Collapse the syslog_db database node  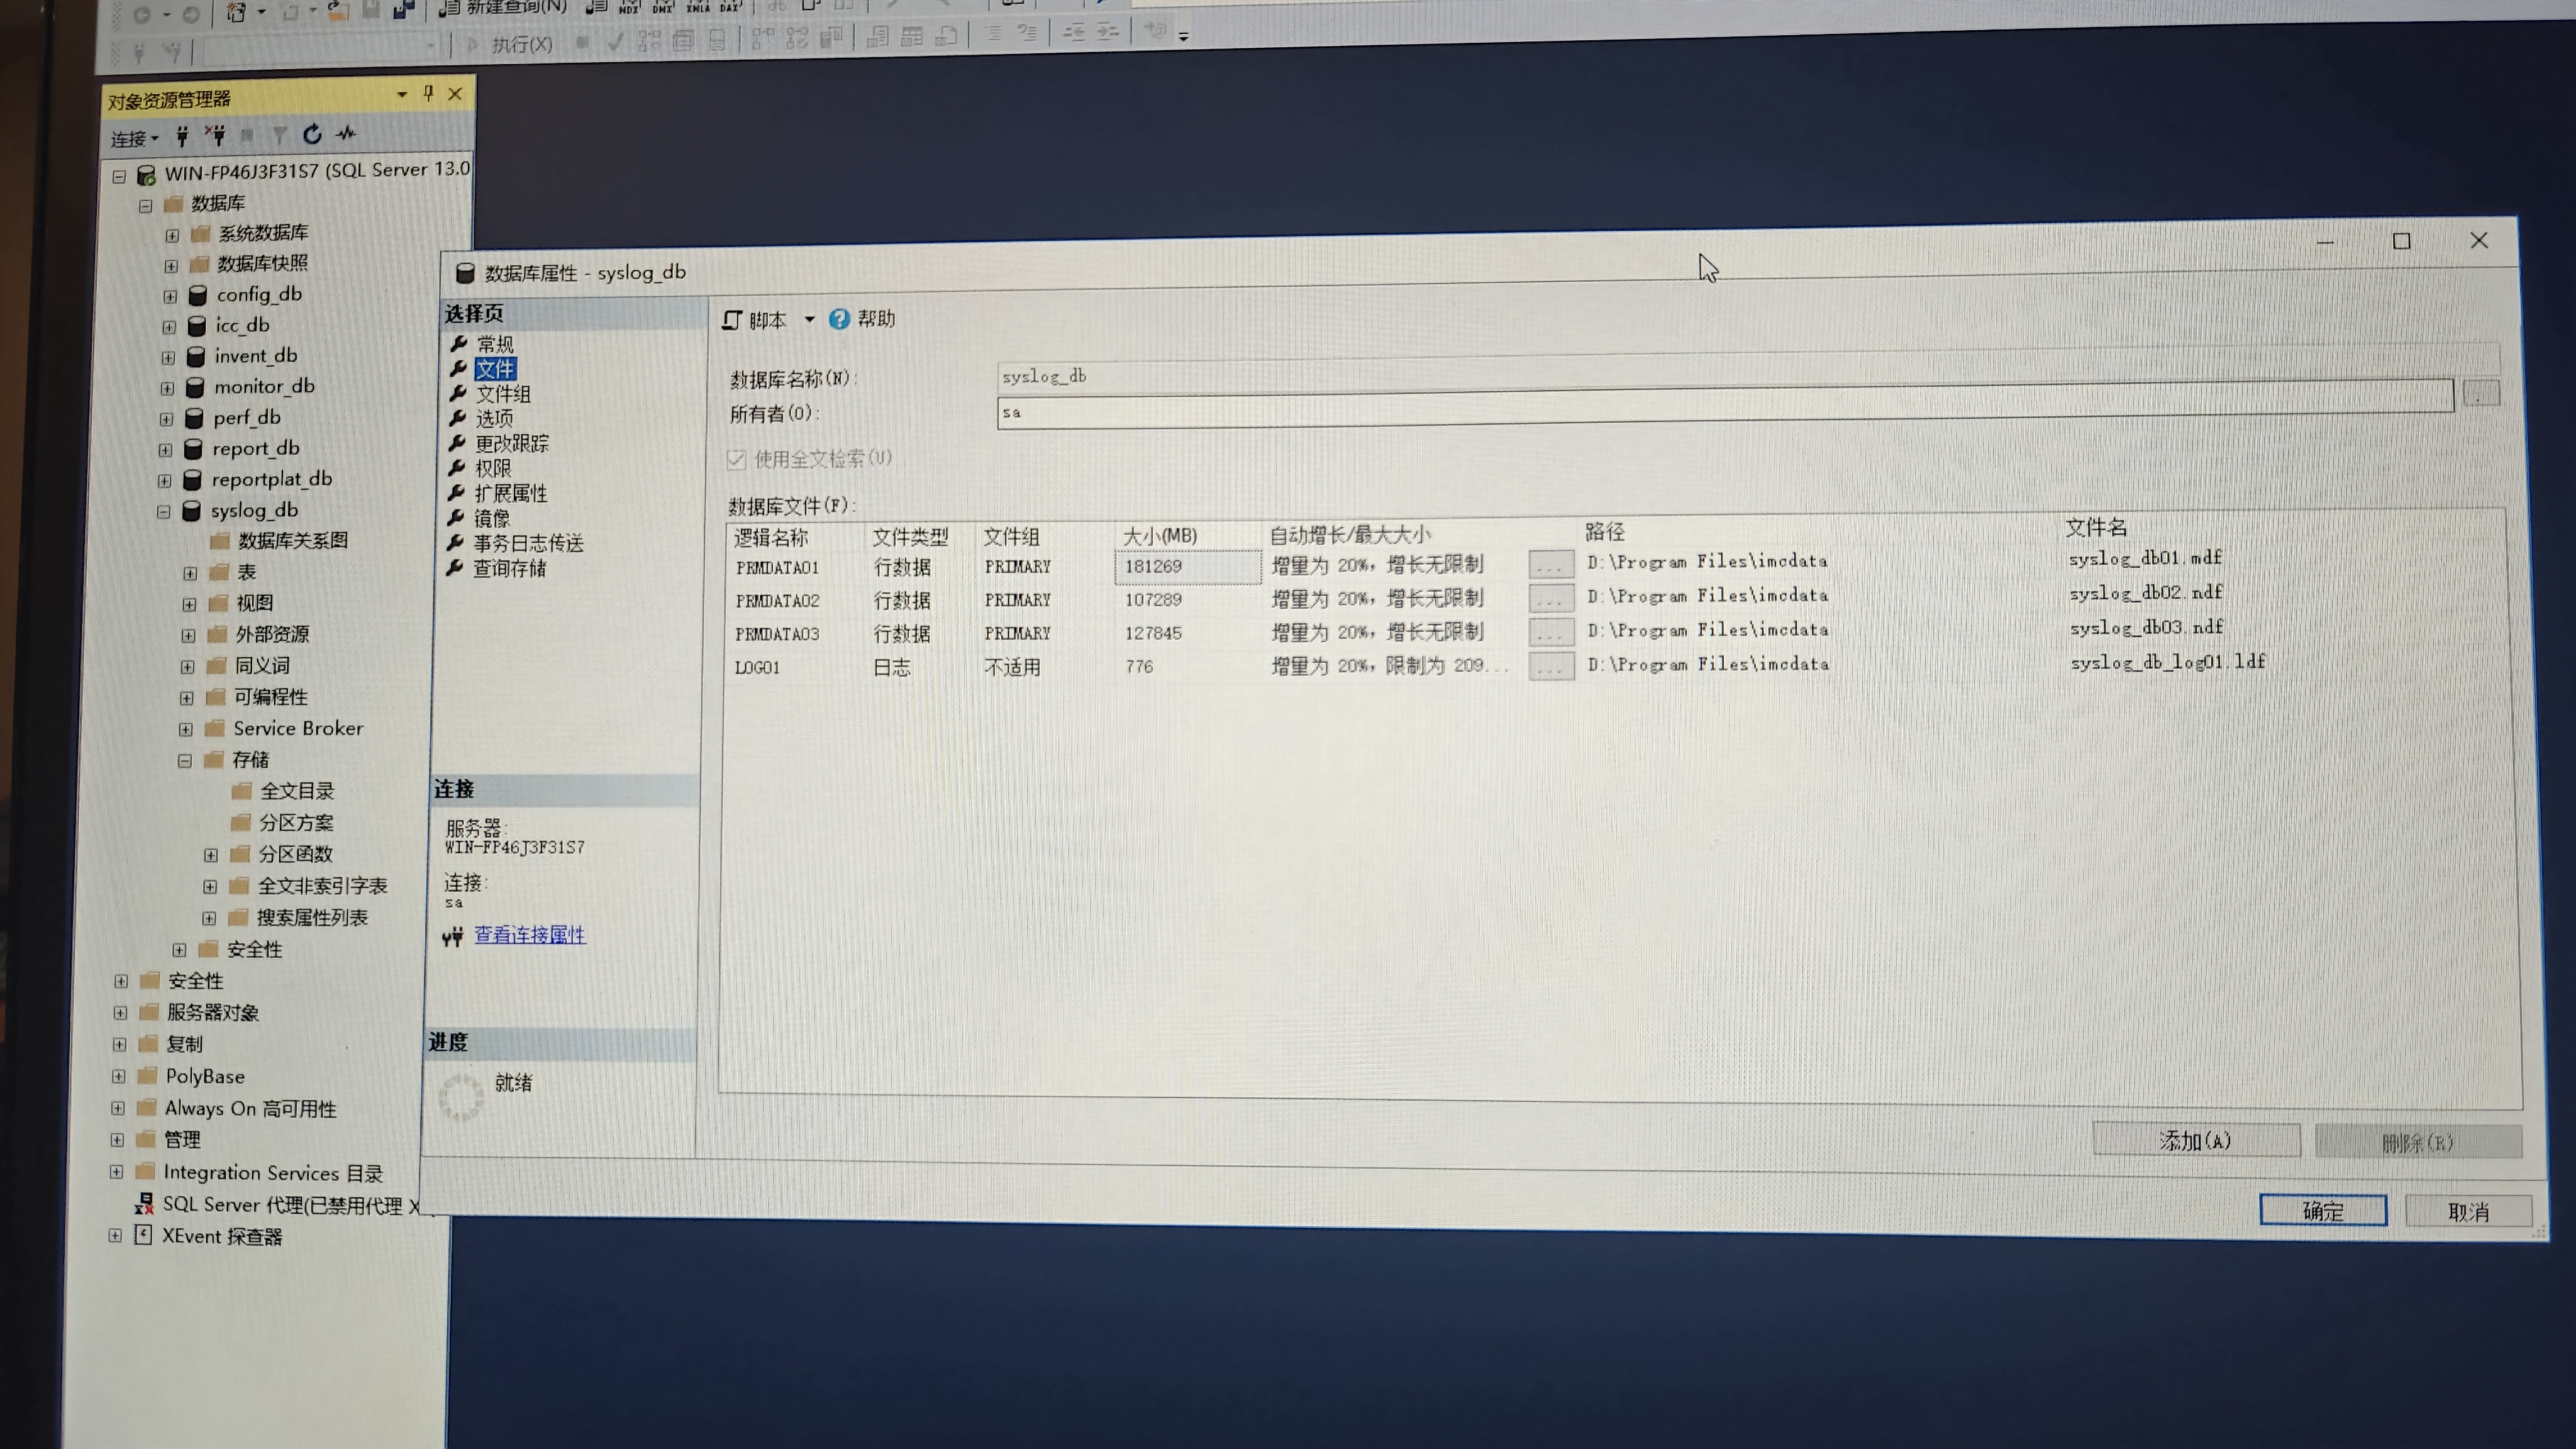[x=163, y=512]
